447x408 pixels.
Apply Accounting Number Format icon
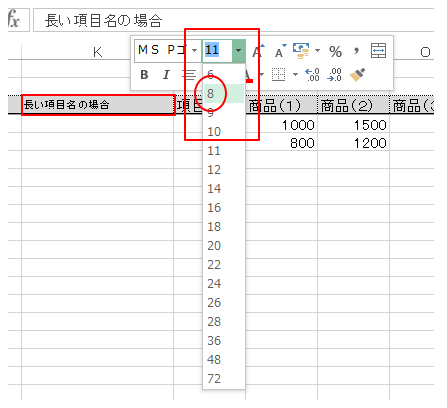click(301, 51)
